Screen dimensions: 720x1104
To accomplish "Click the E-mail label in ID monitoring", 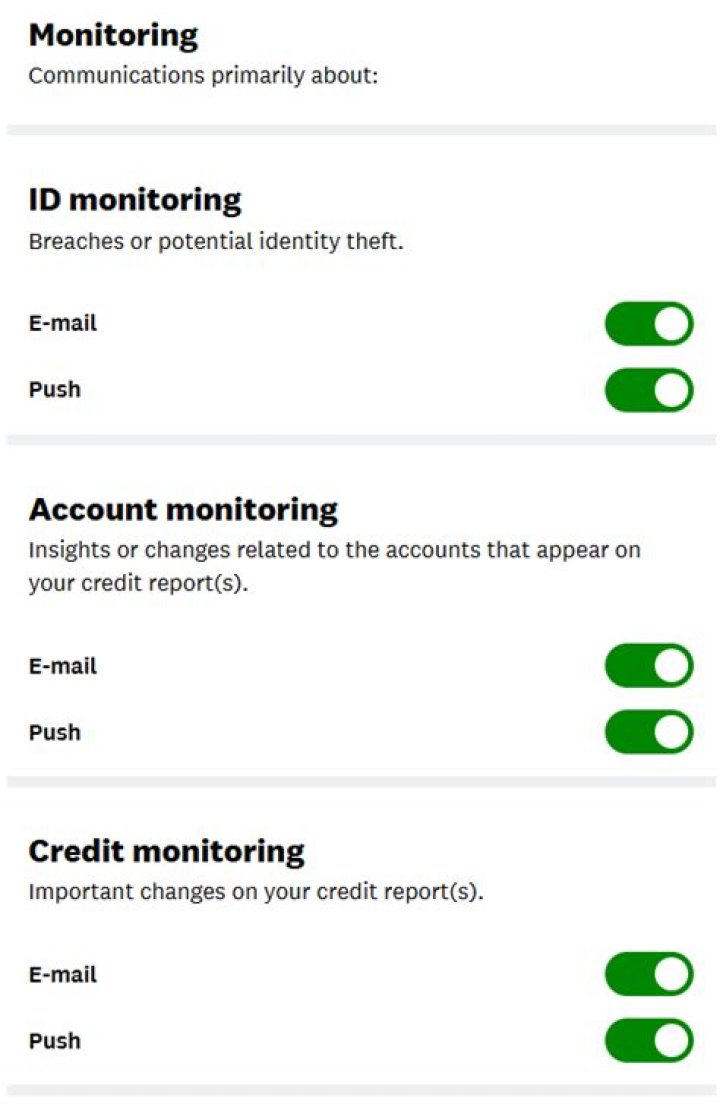I will pos(62,324).
